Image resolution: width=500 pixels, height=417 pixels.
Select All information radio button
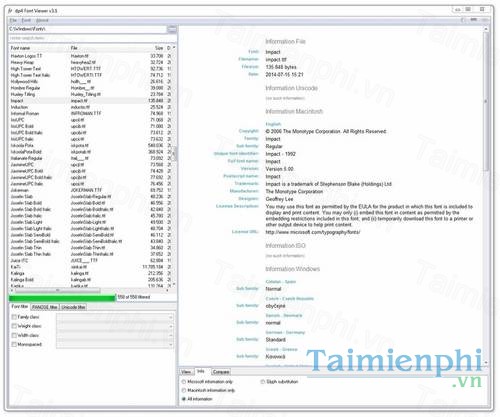(x=184, y=399)
